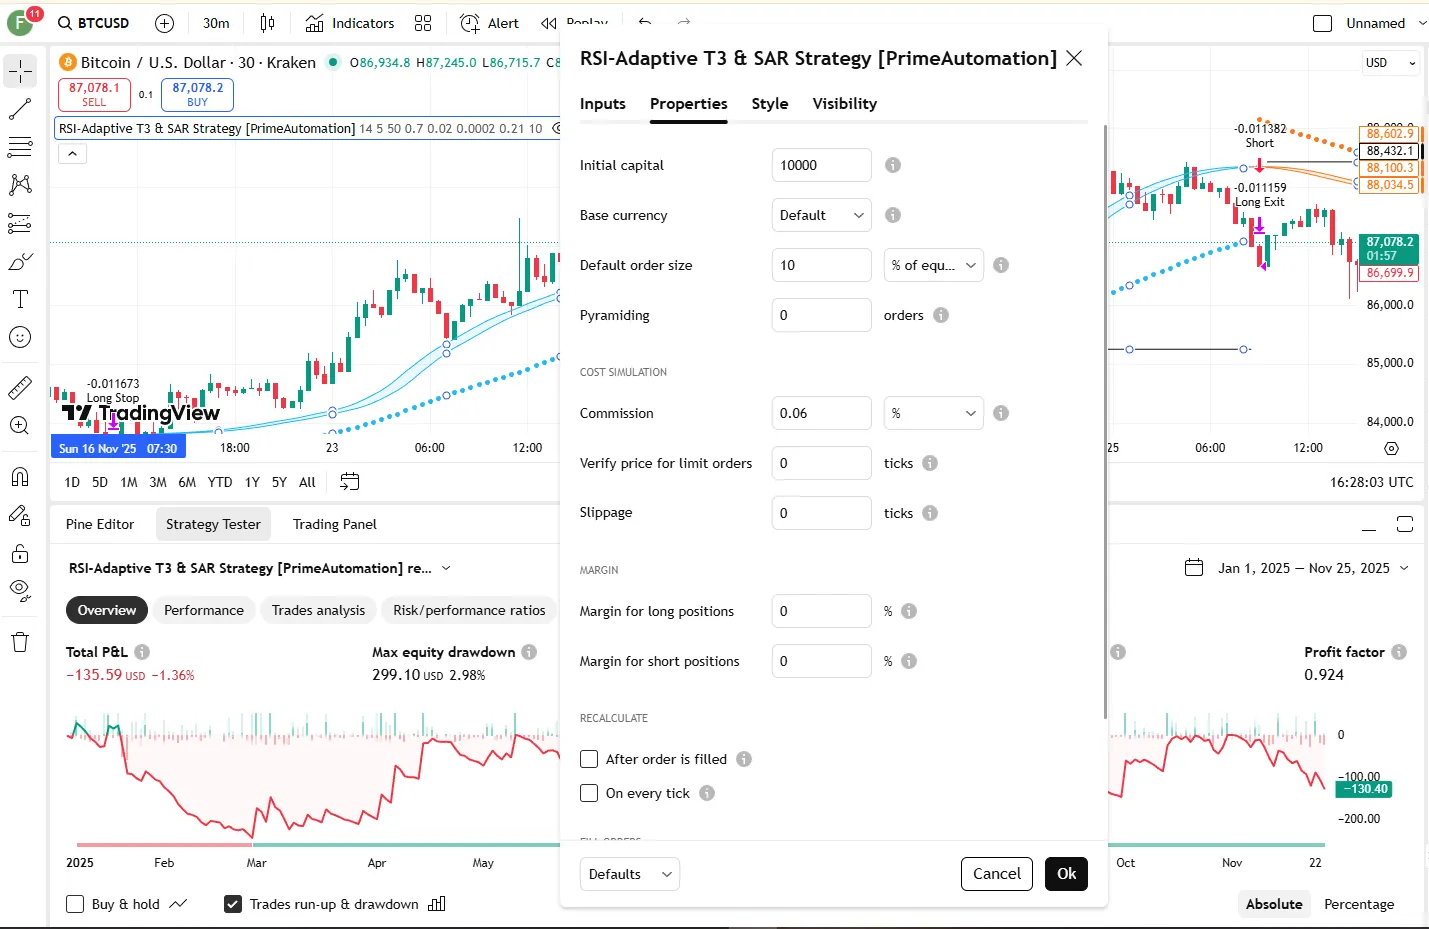
Task: Enable After order is filled checkbox
Action: point(589,759)
